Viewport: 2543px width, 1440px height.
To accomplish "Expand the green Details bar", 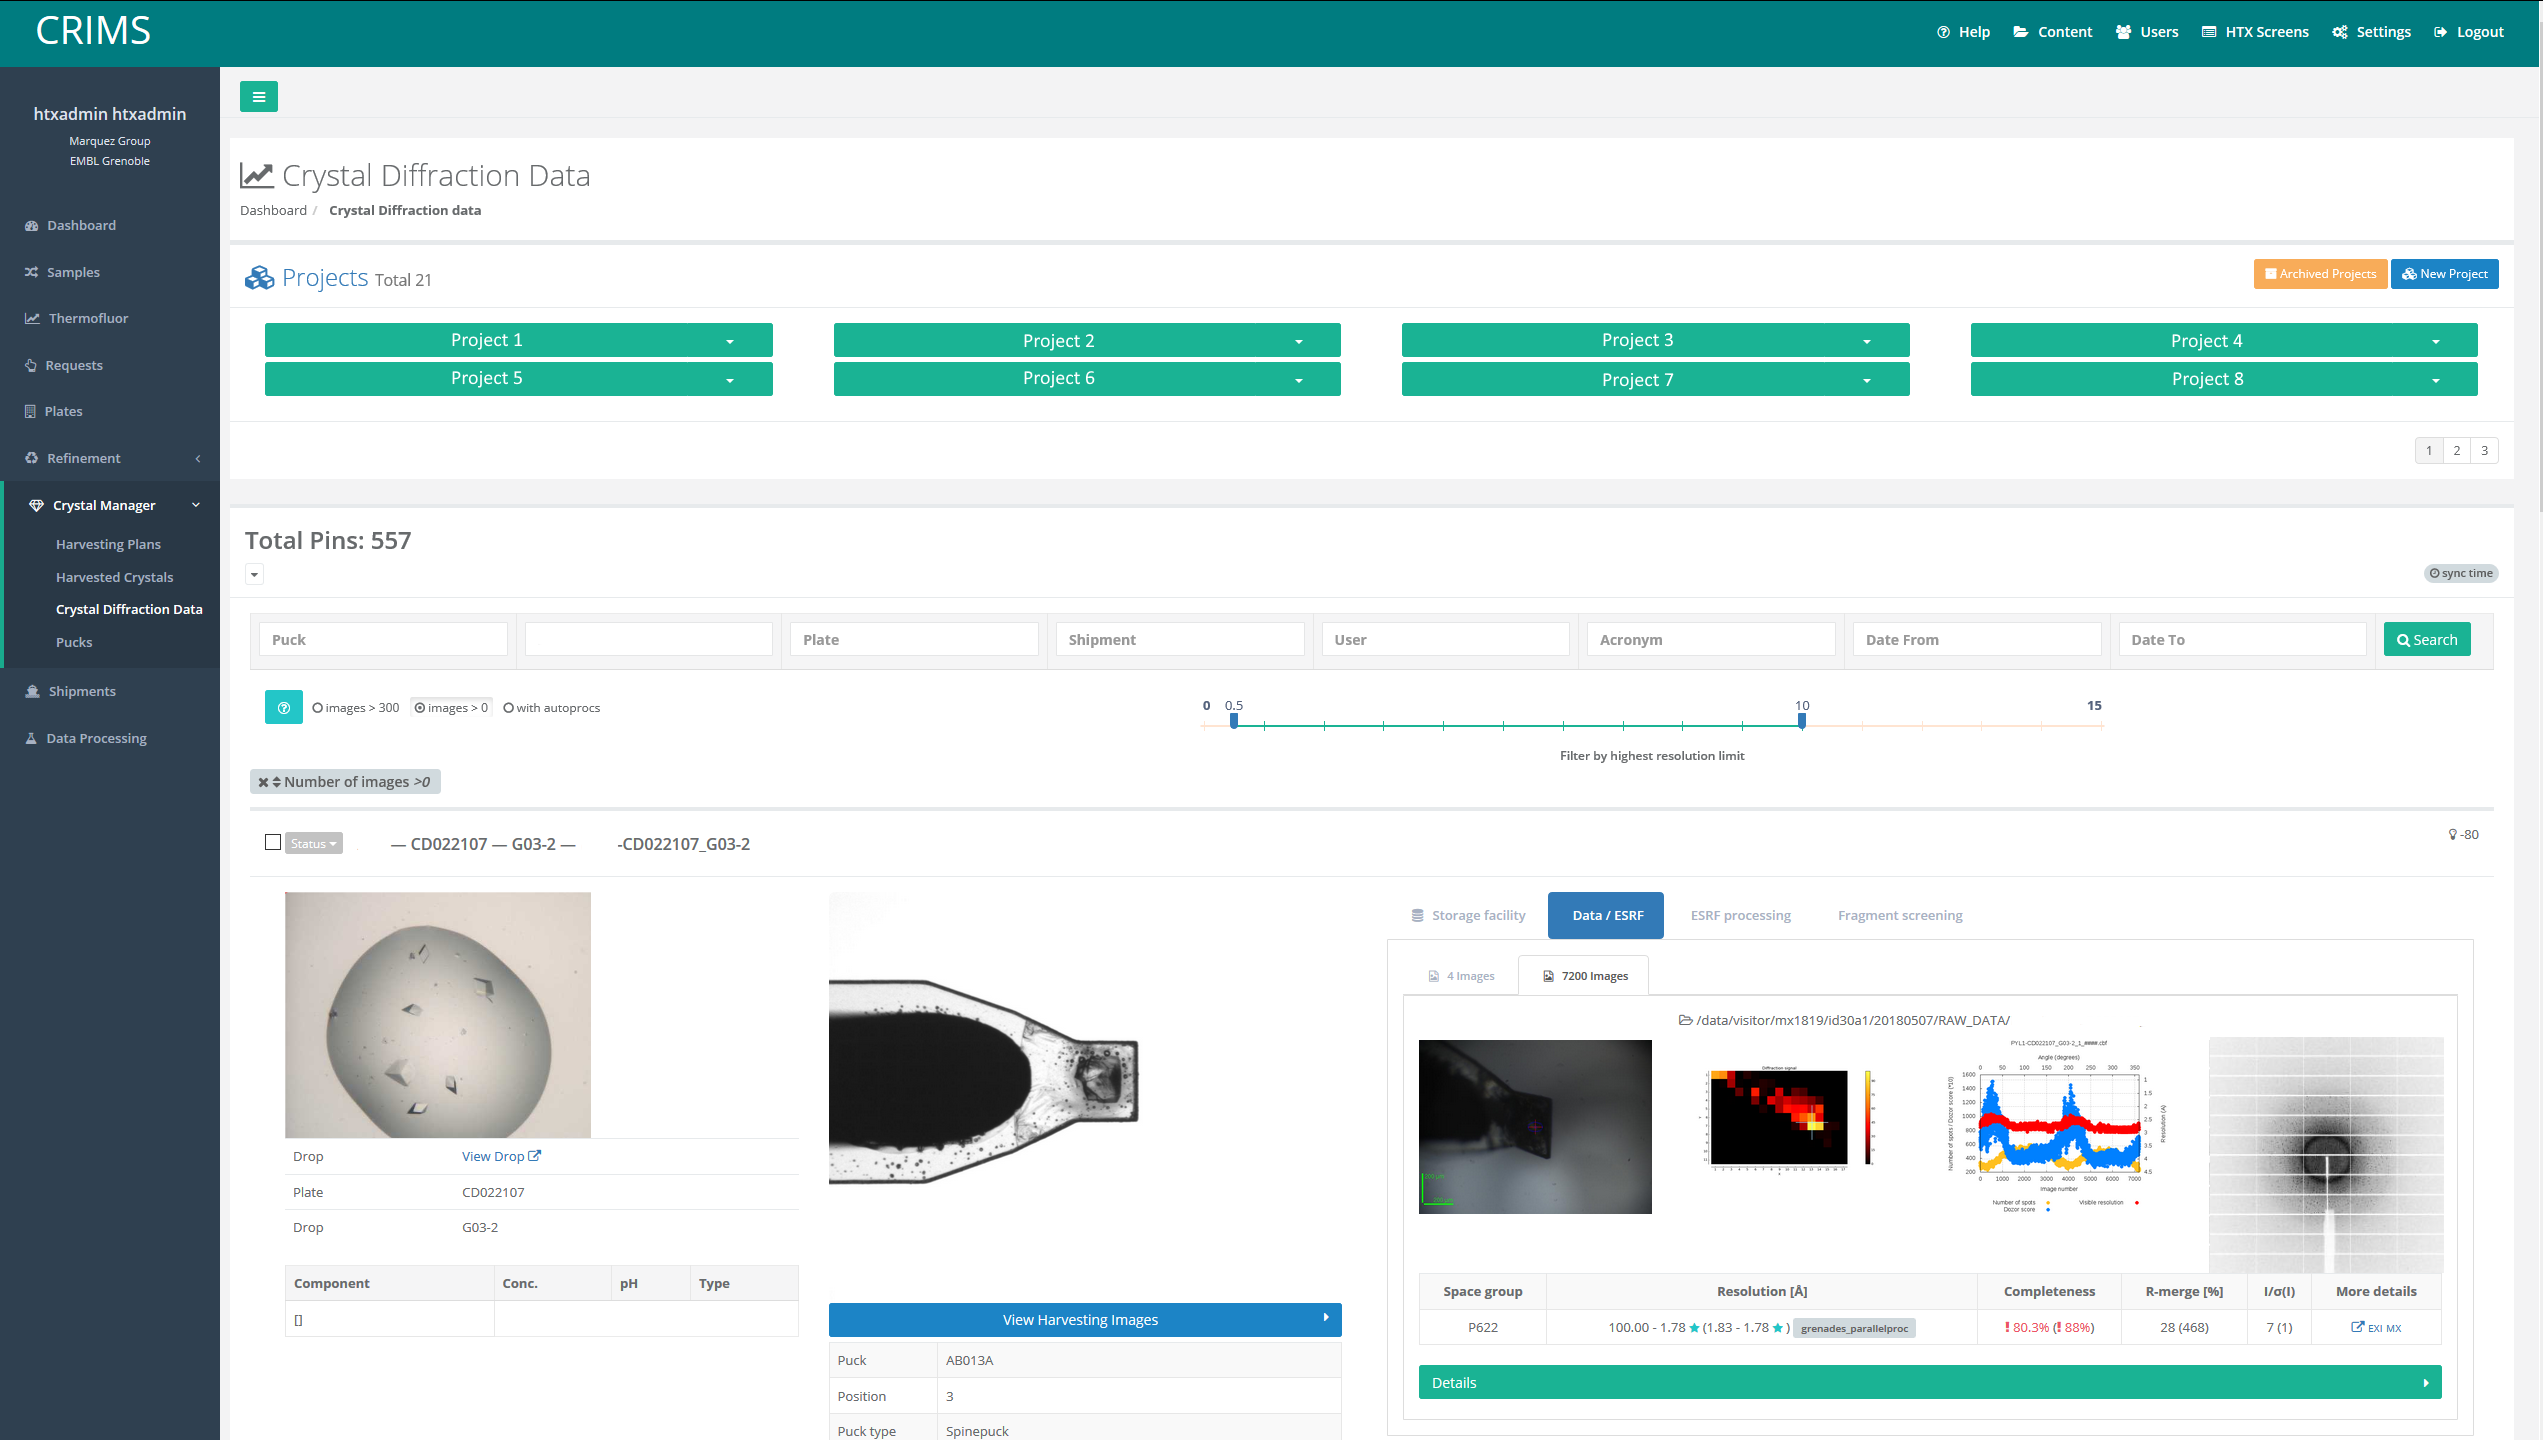I will pos(1929,1382).
